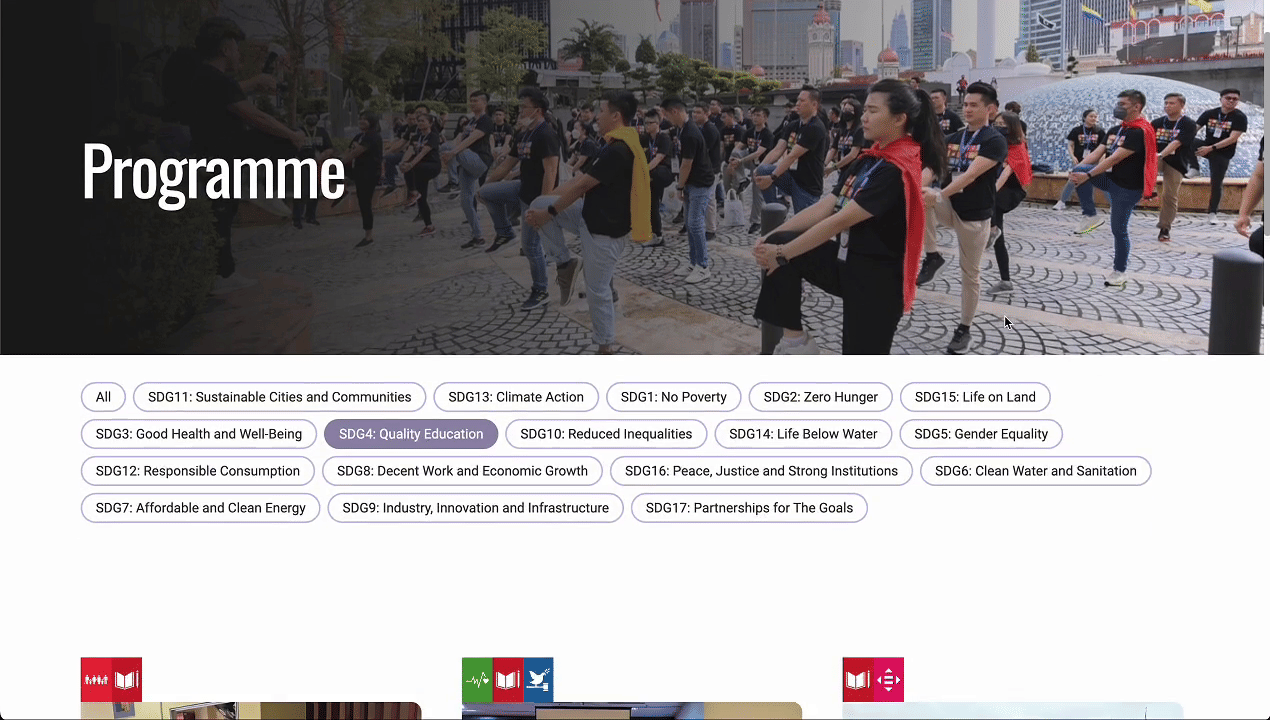Click the Quality Education book icon on first card
The width and height of the screenshot is (1270, 720).
(x=127, y=680)
